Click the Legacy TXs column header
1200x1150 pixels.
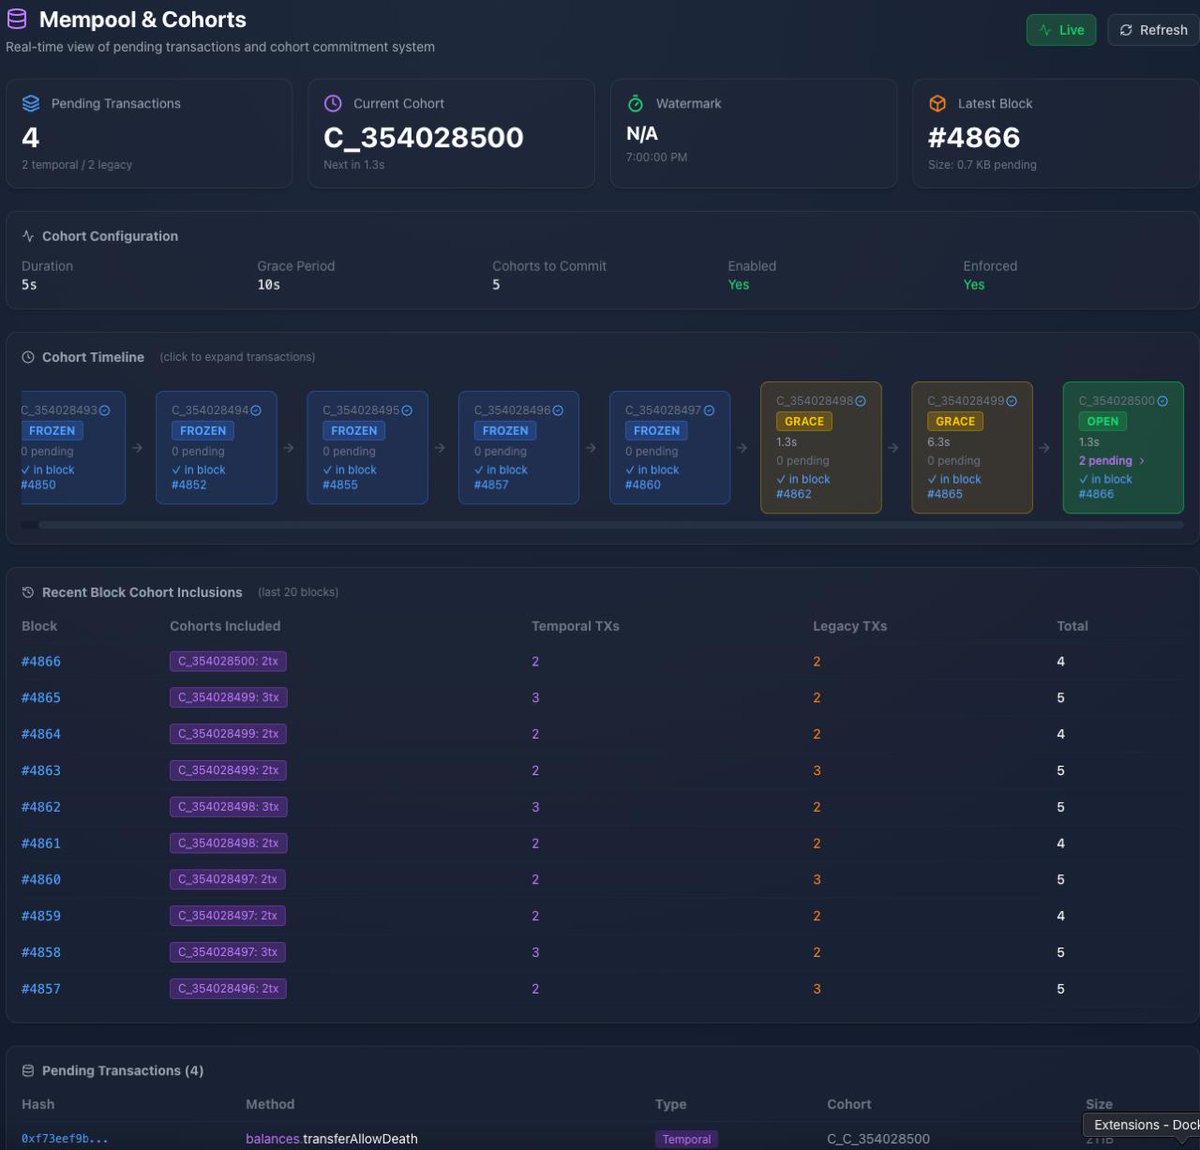click(850, 626)
